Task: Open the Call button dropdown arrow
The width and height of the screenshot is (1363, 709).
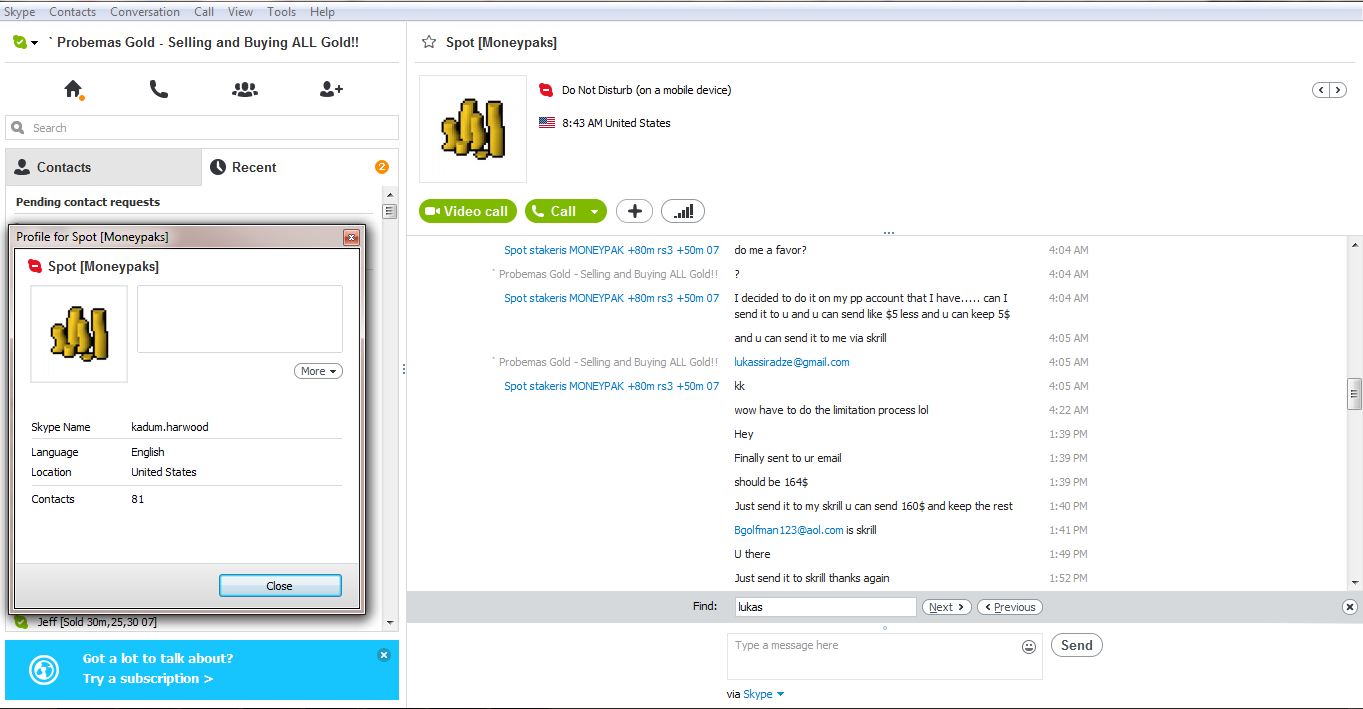Action: click(595, 211)
